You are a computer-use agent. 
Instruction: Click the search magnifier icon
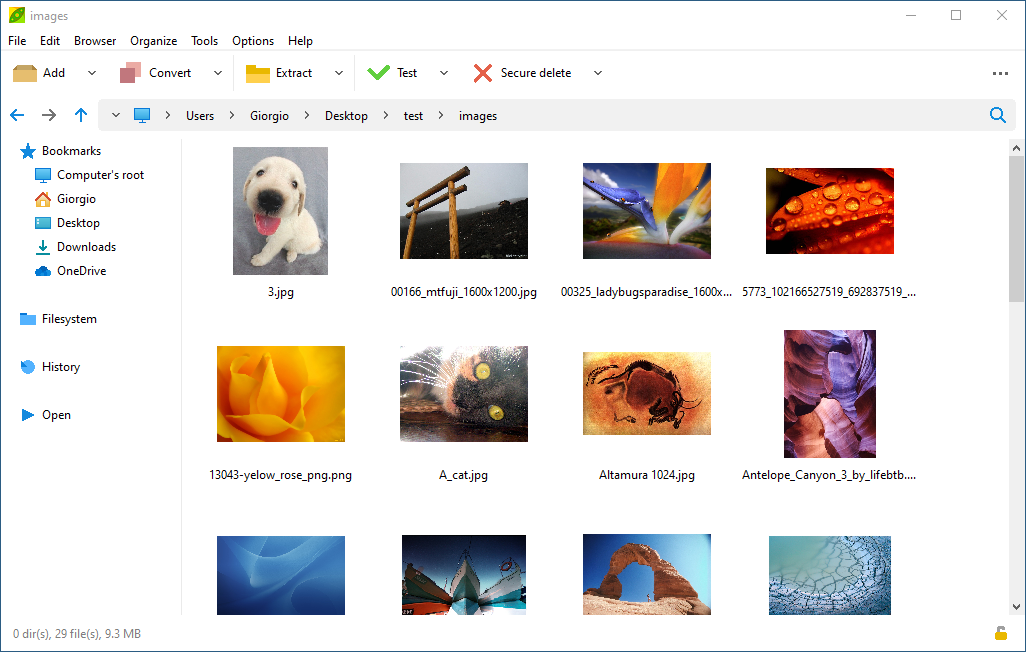pos(997,115)
